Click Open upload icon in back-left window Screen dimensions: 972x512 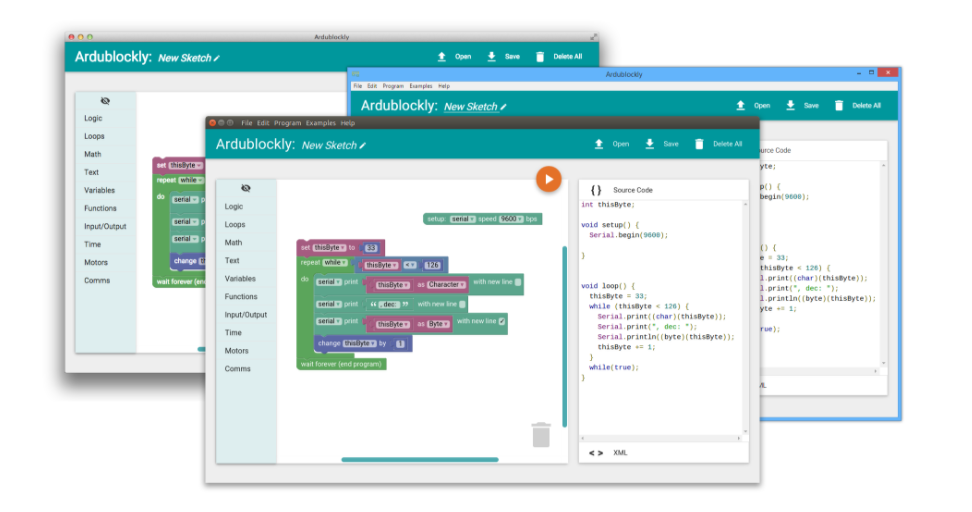point(441,56)
